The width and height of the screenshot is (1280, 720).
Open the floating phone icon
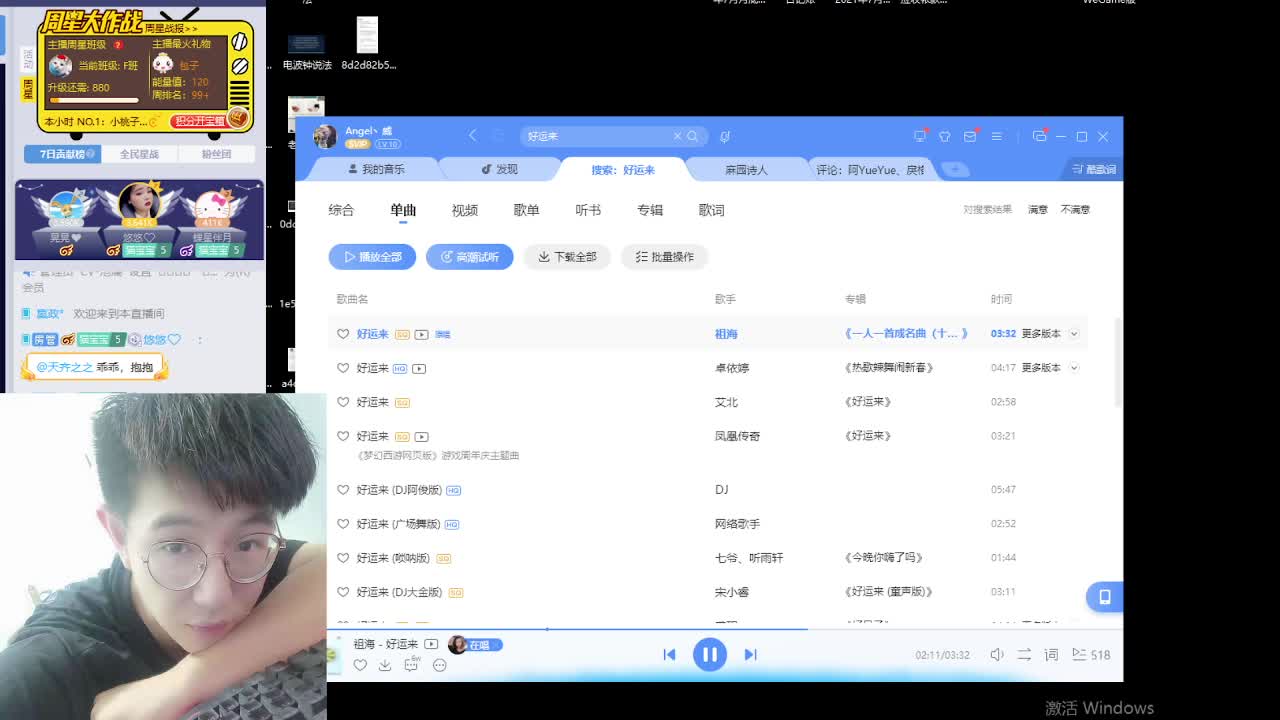pyautogui.click(x=1104, y=597)
